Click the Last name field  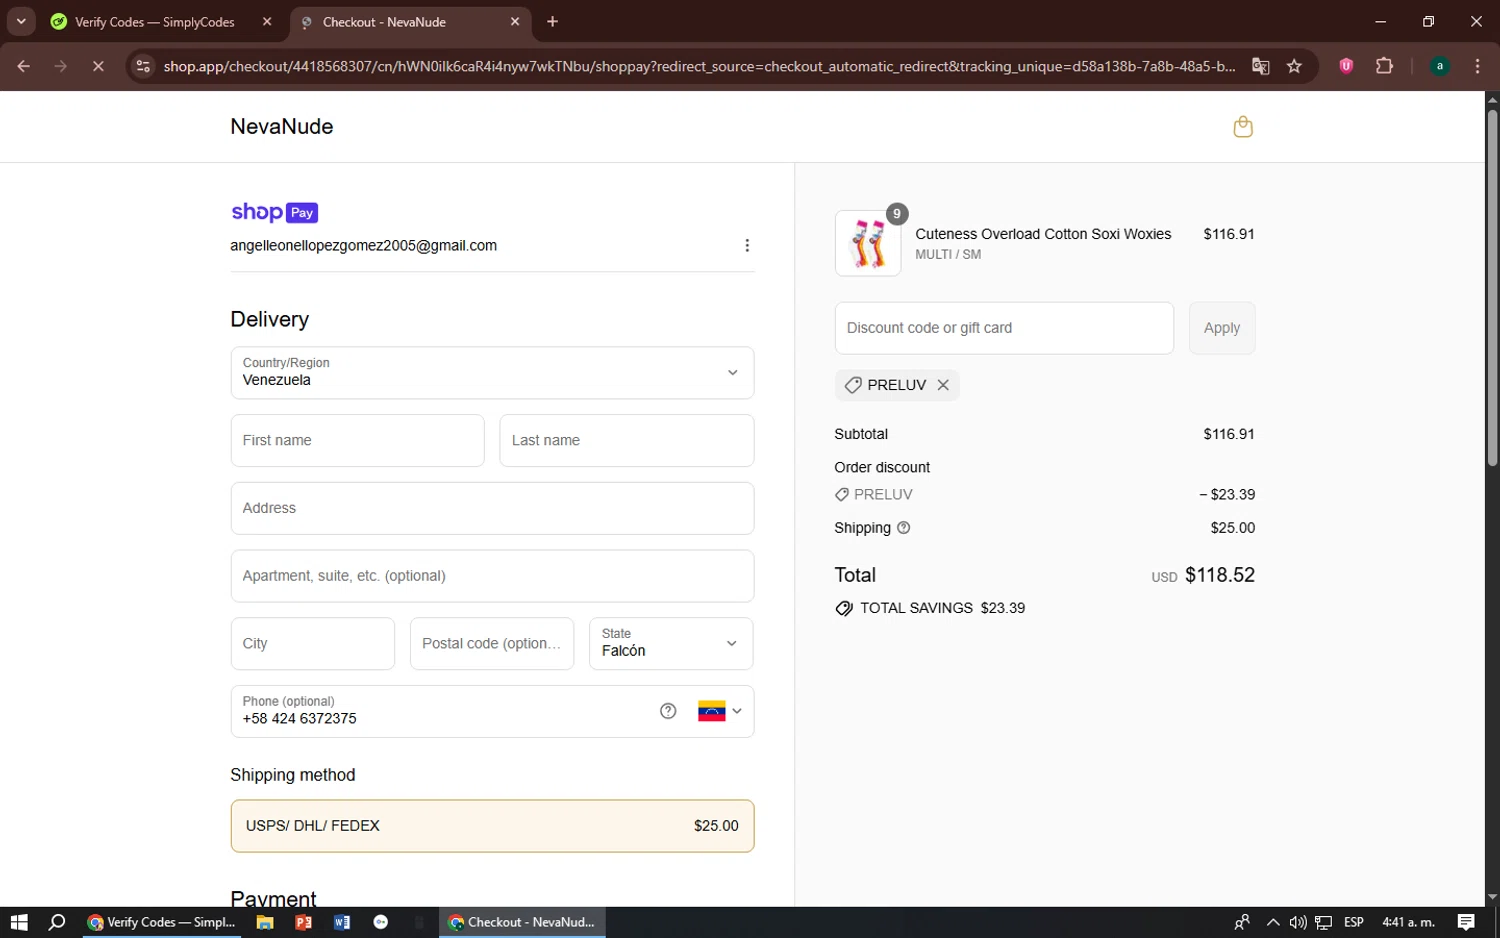pyautogui.click(x=626, y=440)
